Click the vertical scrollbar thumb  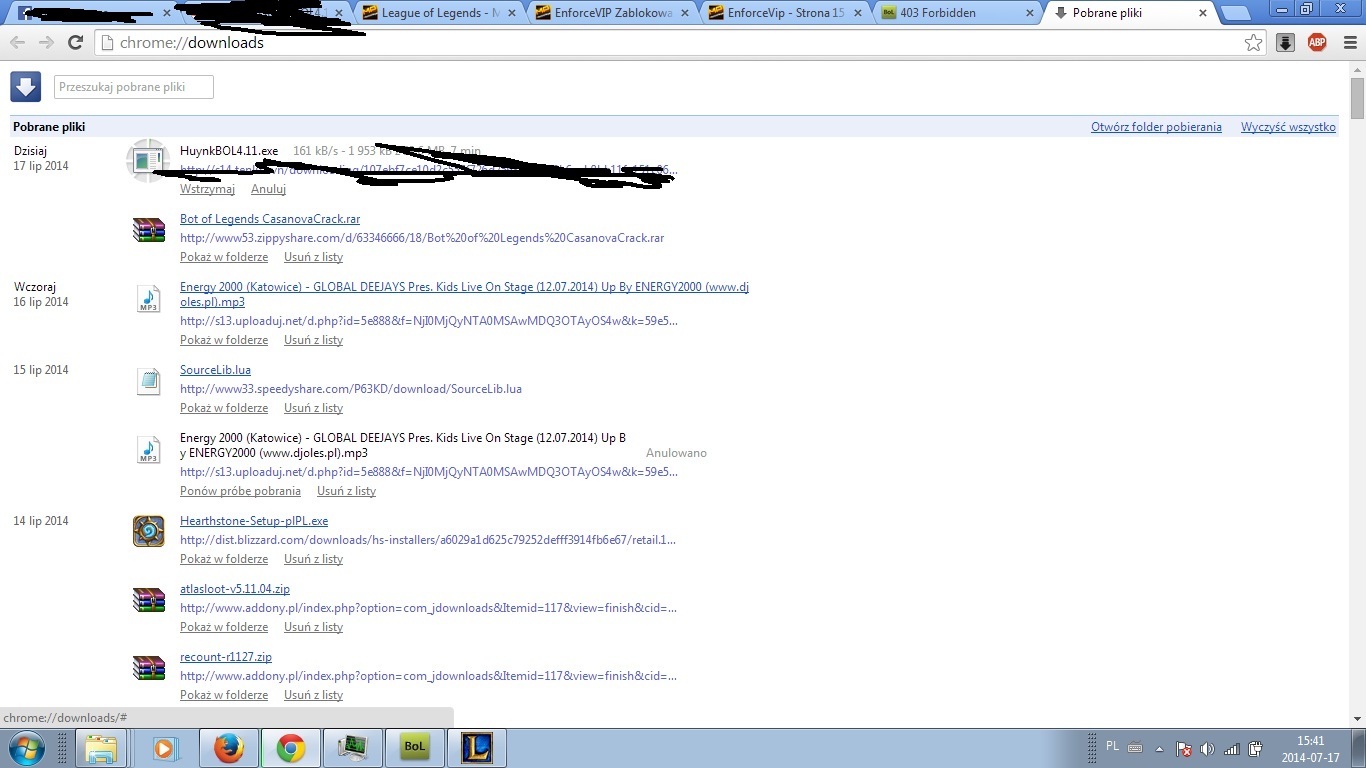point(1357,98)
